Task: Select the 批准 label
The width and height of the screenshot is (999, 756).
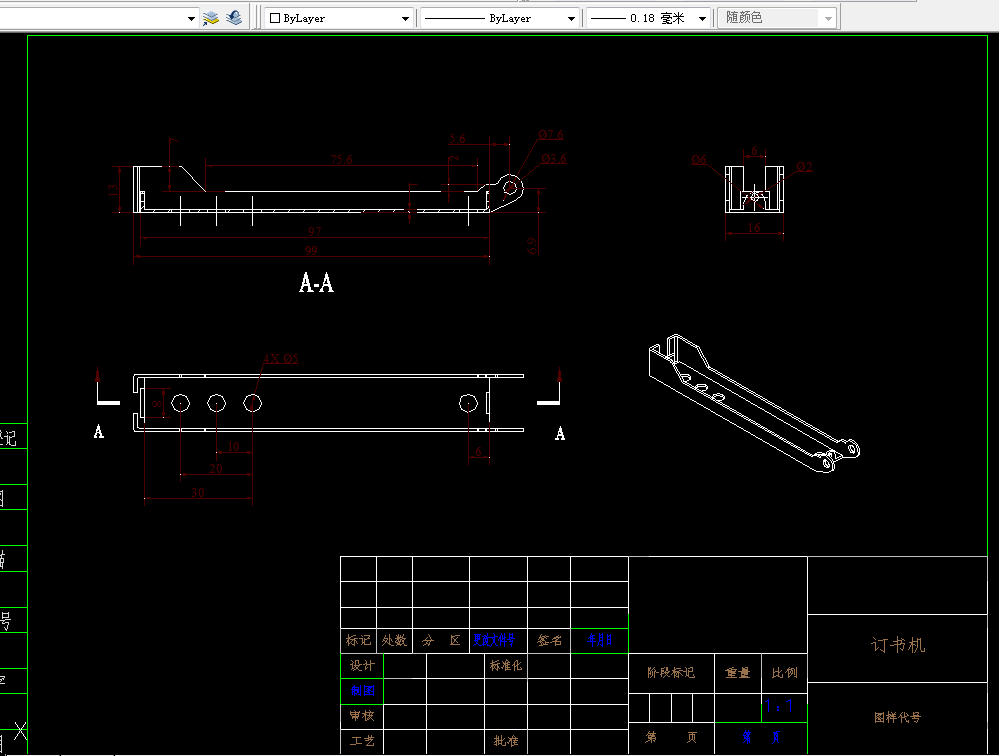Action: (506, 741)
